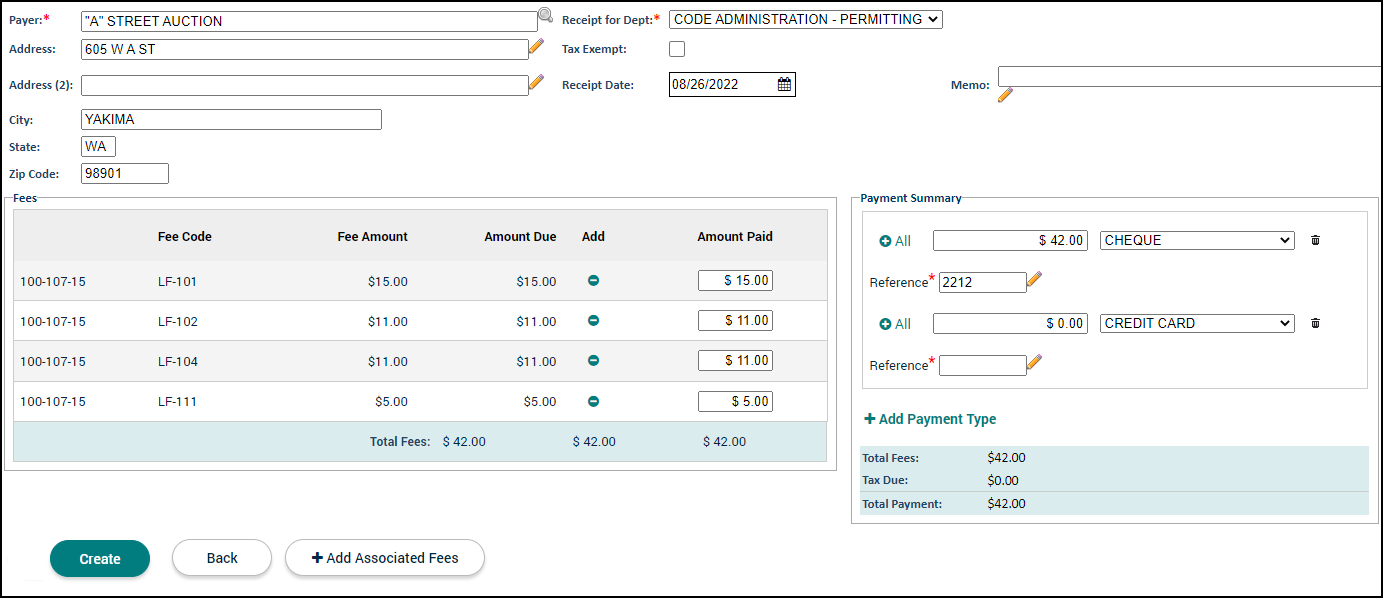Click Amount Paid field for LF-102
This screenshot has width=1383, height=598.
pyautogui.click(x=735, y=321)
